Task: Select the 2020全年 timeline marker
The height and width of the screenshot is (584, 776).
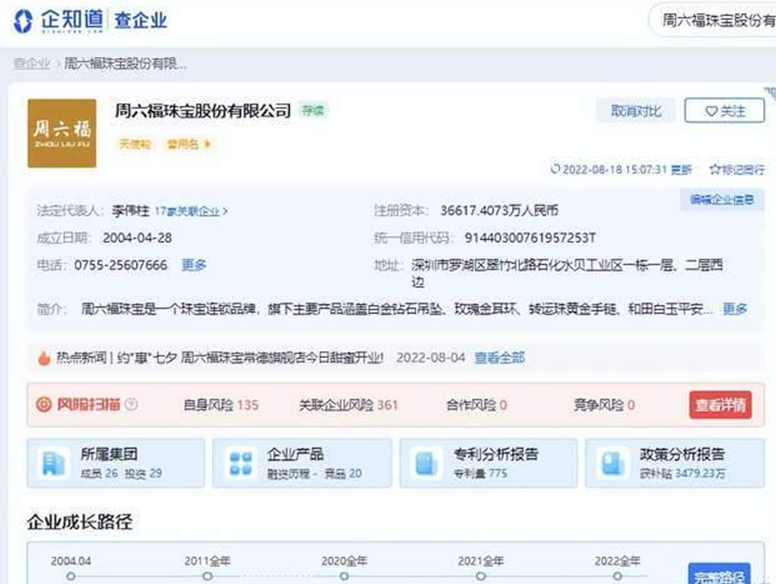Action: (344, 576)
